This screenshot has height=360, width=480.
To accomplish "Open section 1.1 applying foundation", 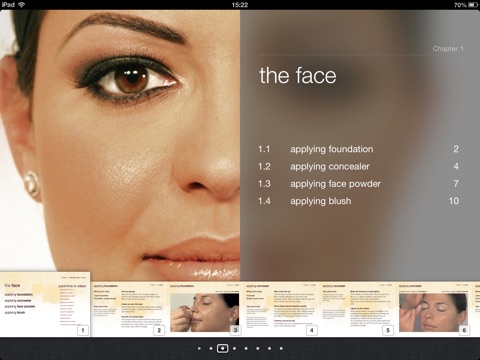I will point(358,149).
